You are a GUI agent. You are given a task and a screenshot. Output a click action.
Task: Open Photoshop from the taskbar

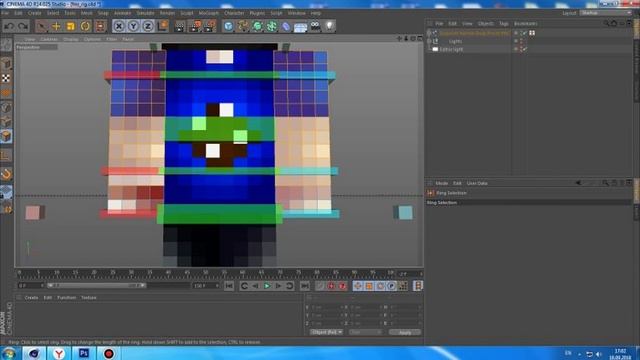(84, 353)
